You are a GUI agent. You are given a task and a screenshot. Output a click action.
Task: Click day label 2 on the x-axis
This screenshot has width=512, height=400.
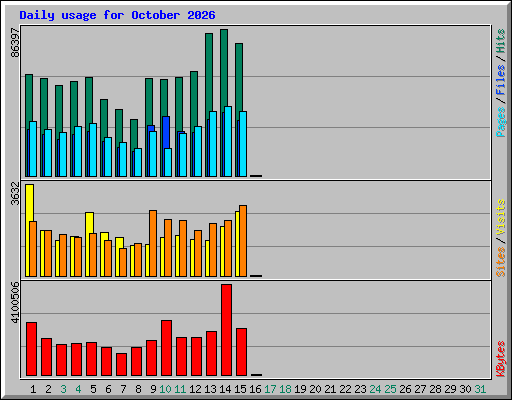(48, 389)
